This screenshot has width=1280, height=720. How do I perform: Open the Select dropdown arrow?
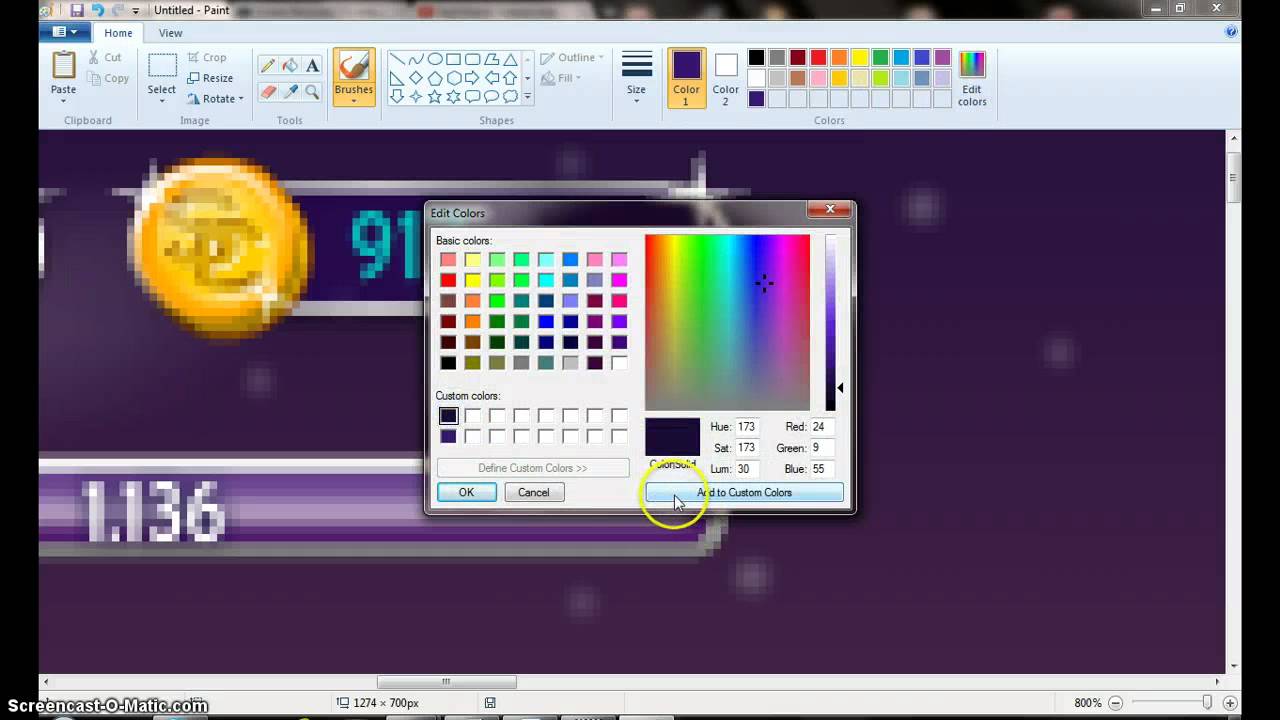162,101
